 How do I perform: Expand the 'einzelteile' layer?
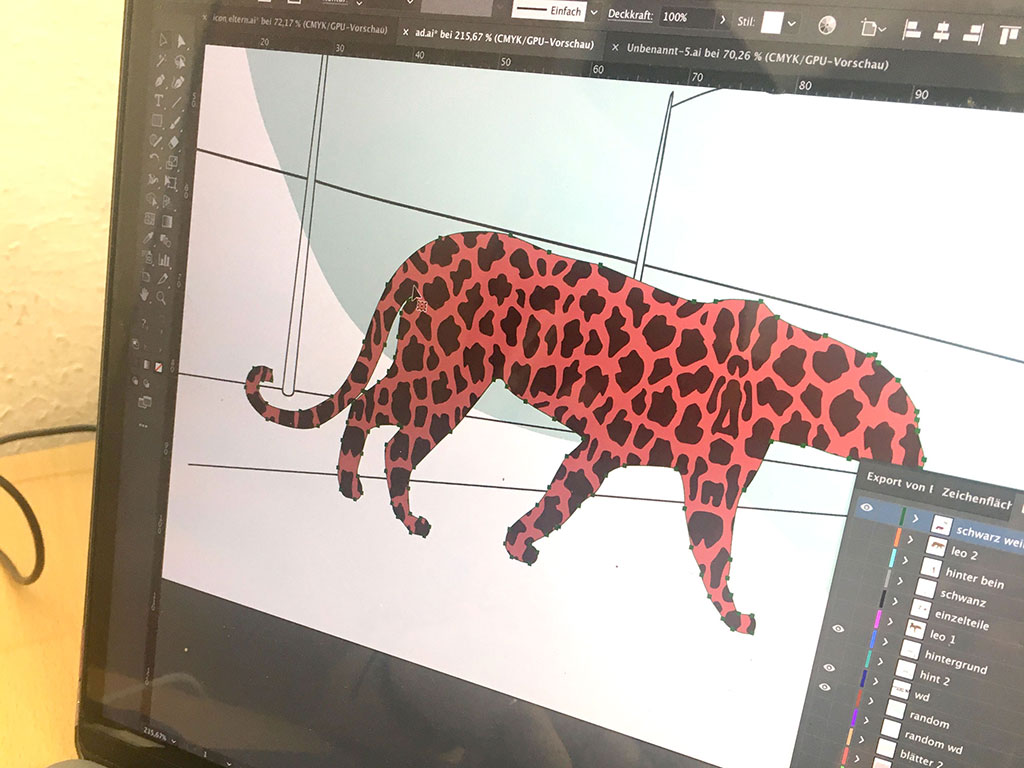[895, 601]
